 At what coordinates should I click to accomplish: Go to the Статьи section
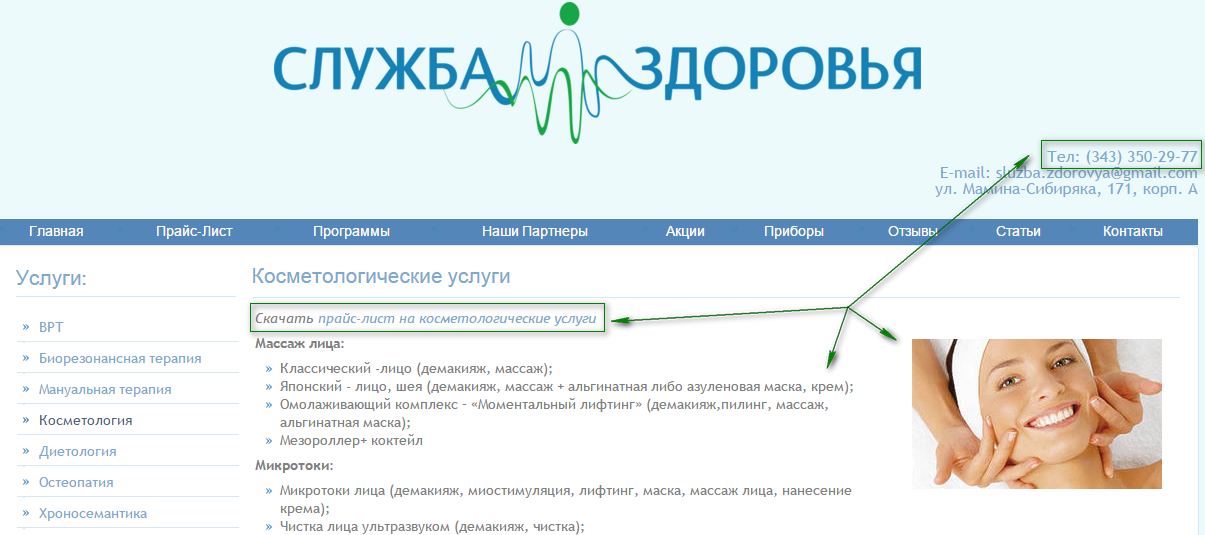1018,231
